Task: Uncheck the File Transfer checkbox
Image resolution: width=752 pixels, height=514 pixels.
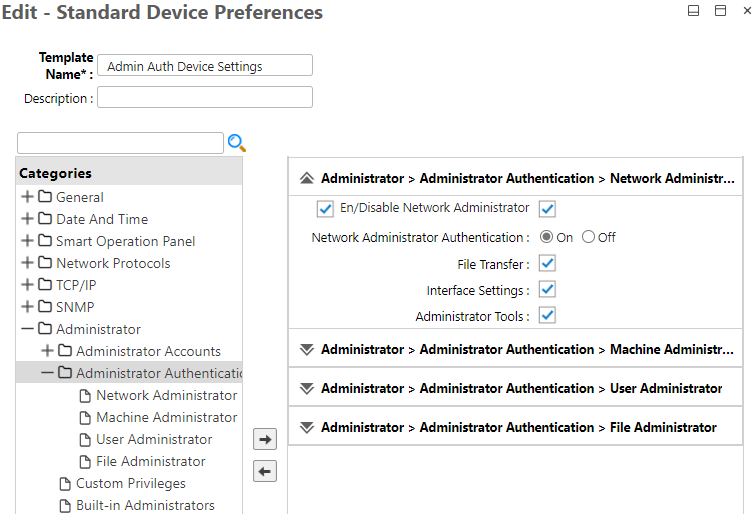Action: click(547, 264)
